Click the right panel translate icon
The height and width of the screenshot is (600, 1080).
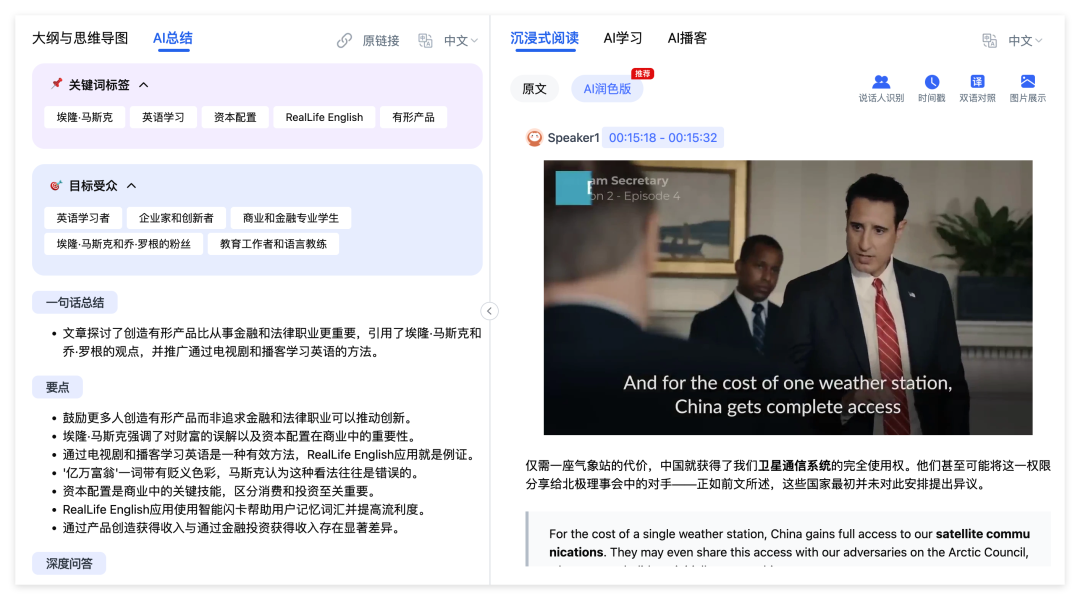[x=989, y=41]
